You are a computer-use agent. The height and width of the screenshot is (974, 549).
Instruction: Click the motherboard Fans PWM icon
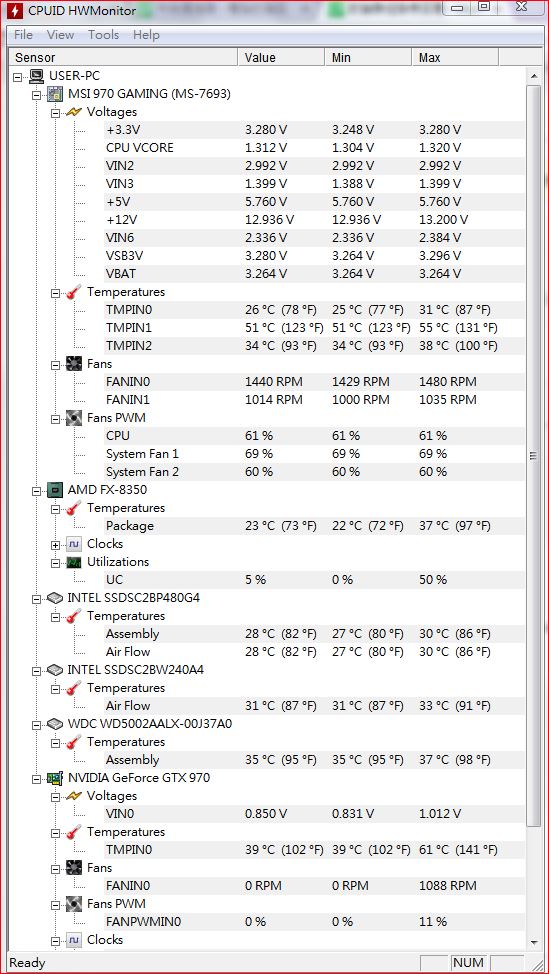coord(75,418)
